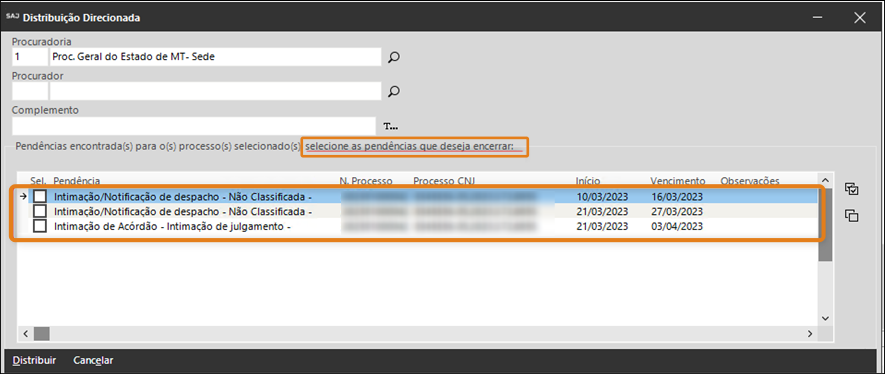Click the Cancelar button
This screenshot has height=374, width=885.
tap(93, 360)
